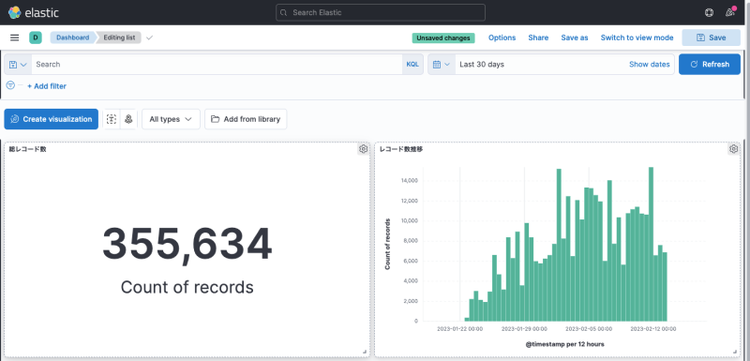
Task: Click the Unsaved changes badge
Action: coord(443,38)
